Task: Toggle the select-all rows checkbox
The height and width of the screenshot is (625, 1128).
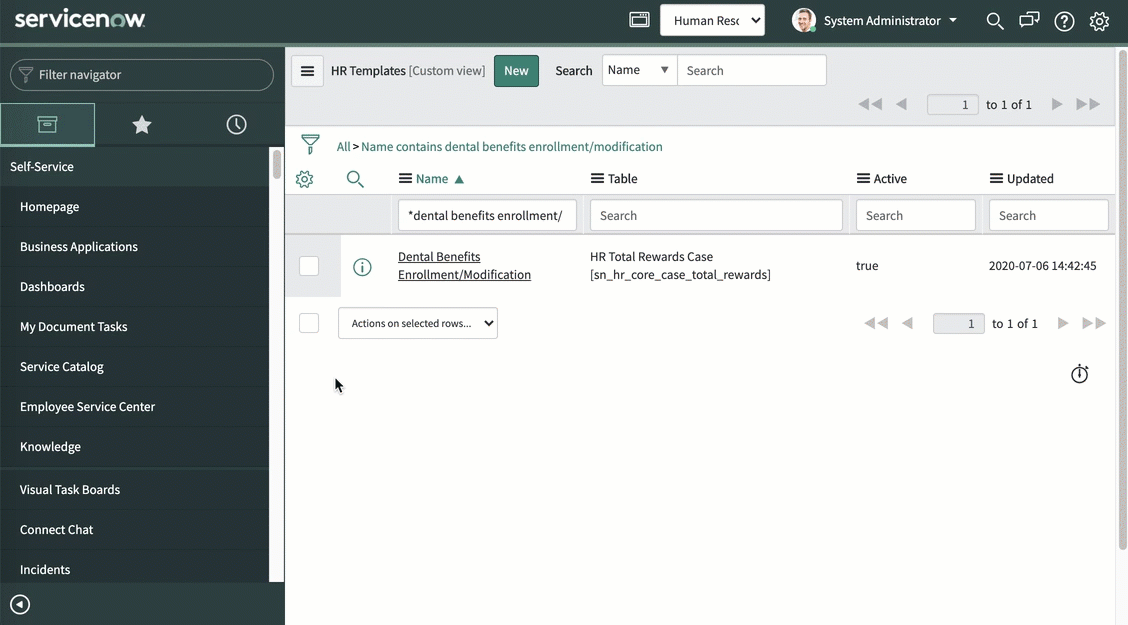Action: [309, 323]
